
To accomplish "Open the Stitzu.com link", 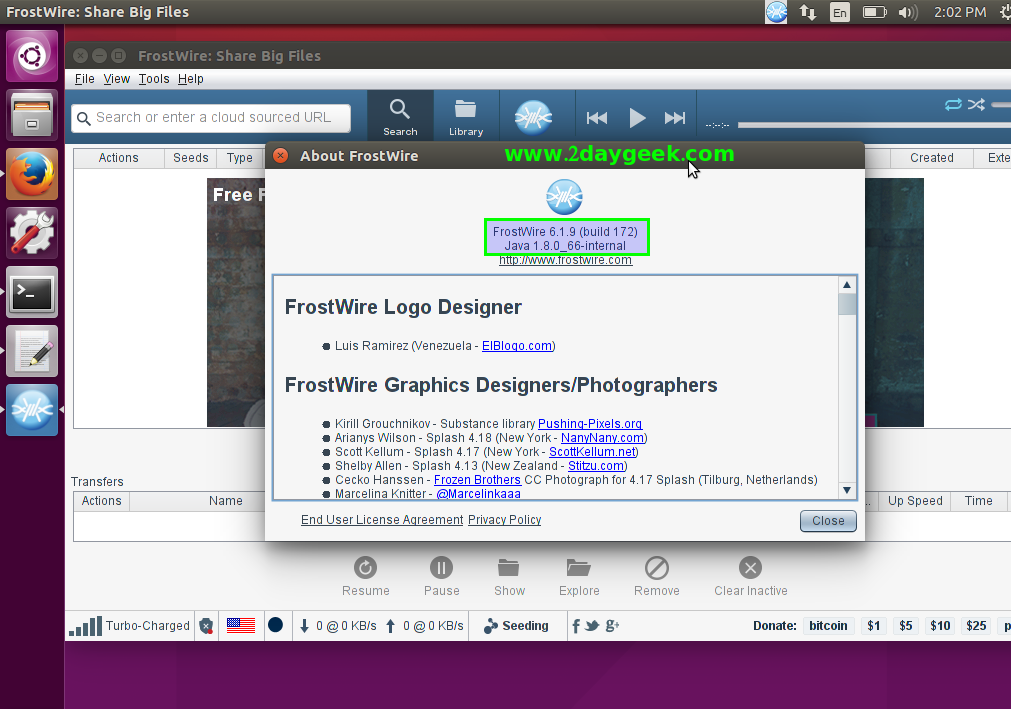I will coord(596,466).
